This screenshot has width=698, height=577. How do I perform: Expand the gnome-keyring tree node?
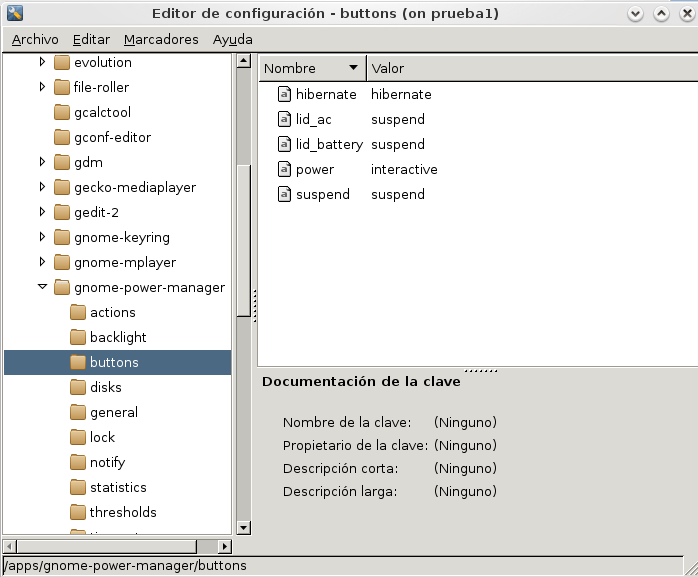[x=42, y=237]
